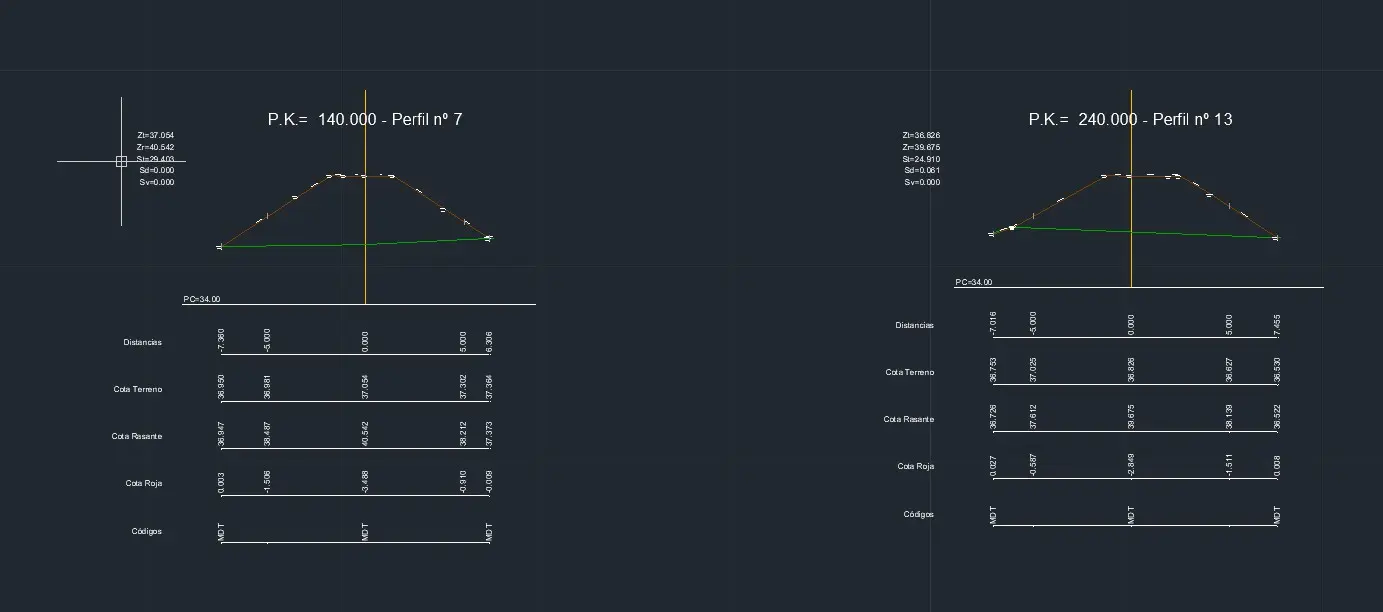The height and width of the screenshot is (612, 1383).
Task: Click the -3.488 Cota Roja value
Action: 365,482
